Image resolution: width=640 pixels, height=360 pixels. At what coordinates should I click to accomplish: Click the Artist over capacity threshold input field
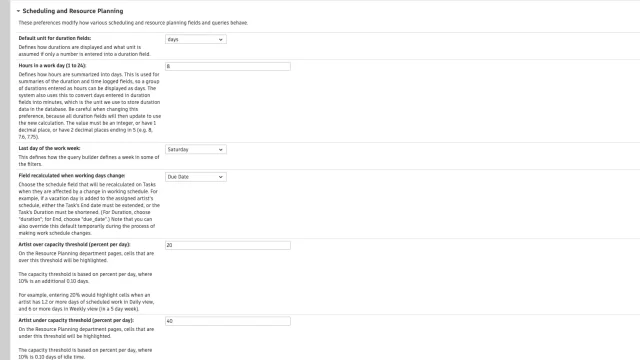point(228,245)
